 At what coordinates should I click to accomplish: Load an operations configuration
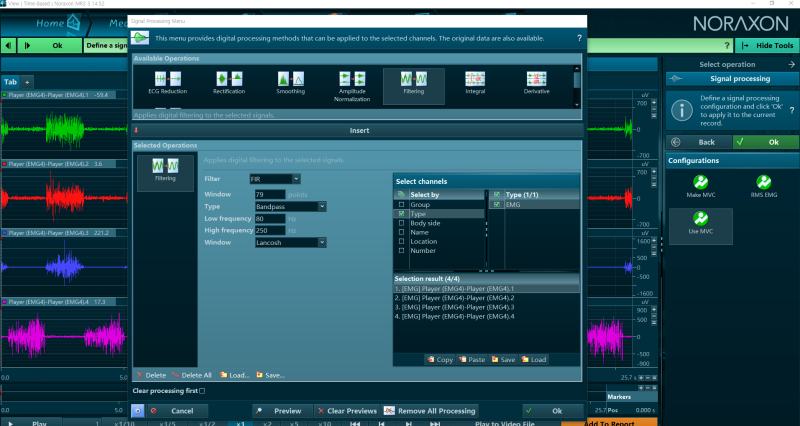pos(234,375)
